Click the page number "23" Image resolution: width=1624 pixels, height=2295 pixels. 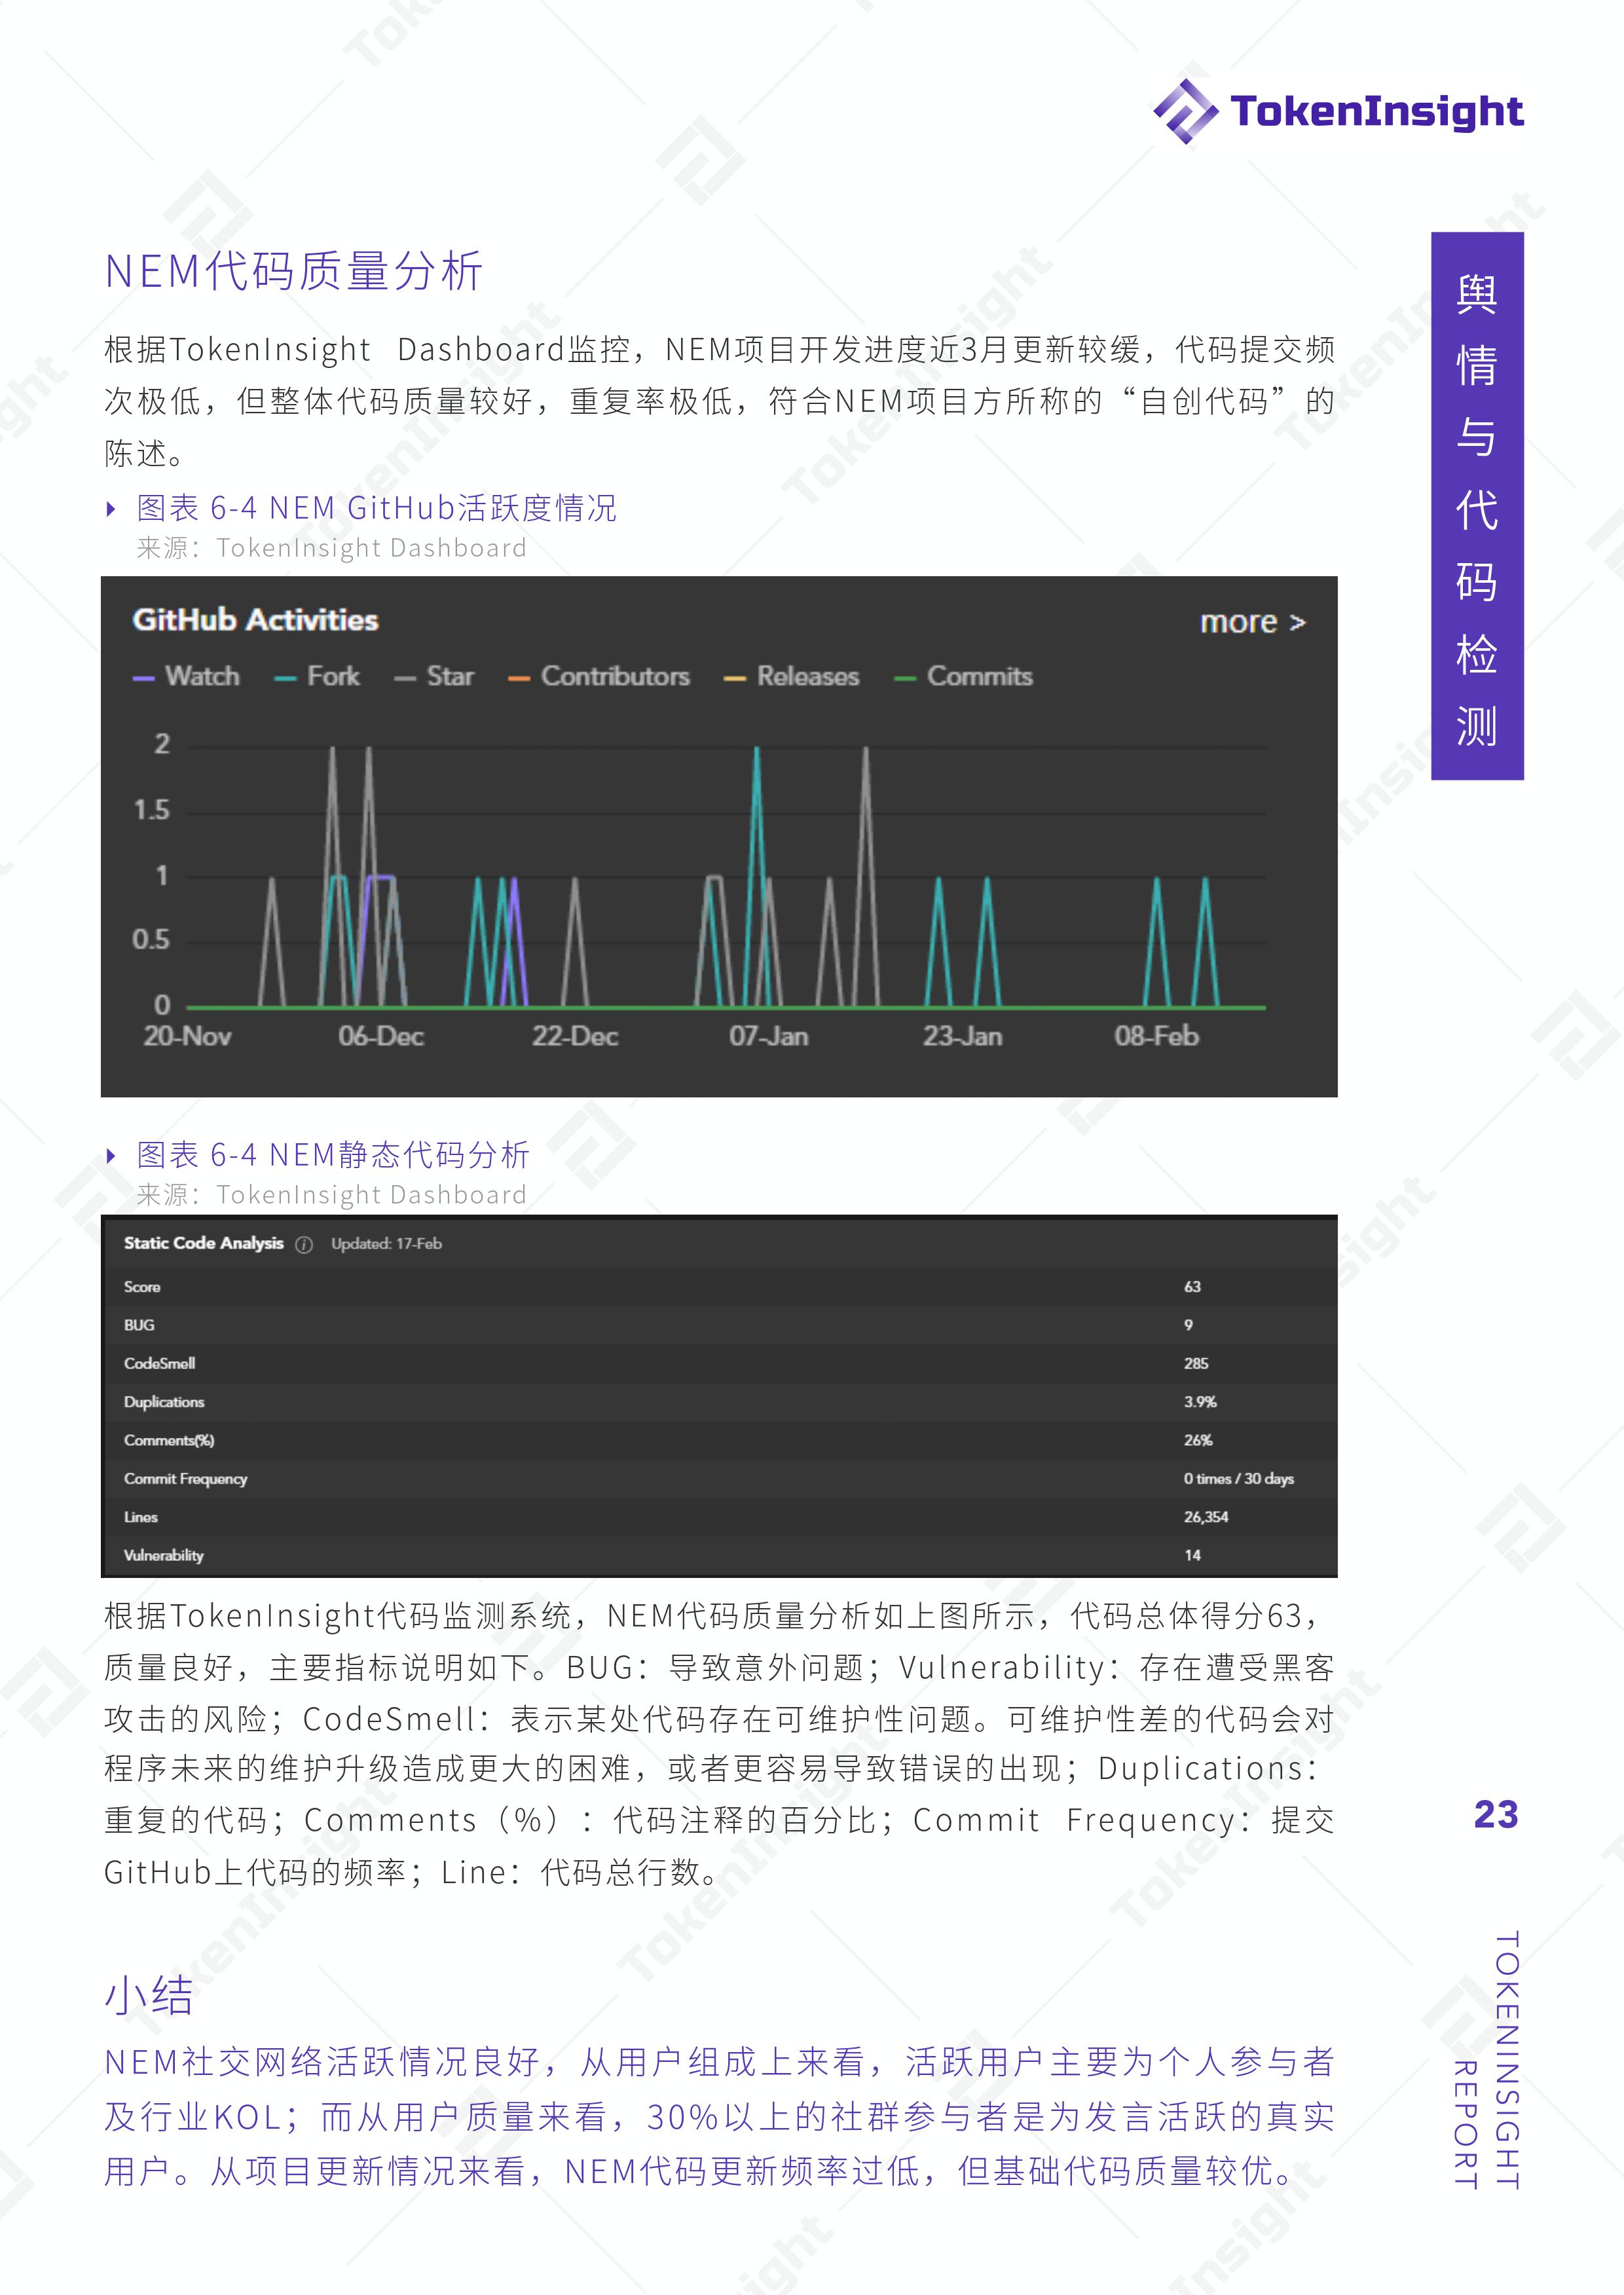tap(1496, 1814)
